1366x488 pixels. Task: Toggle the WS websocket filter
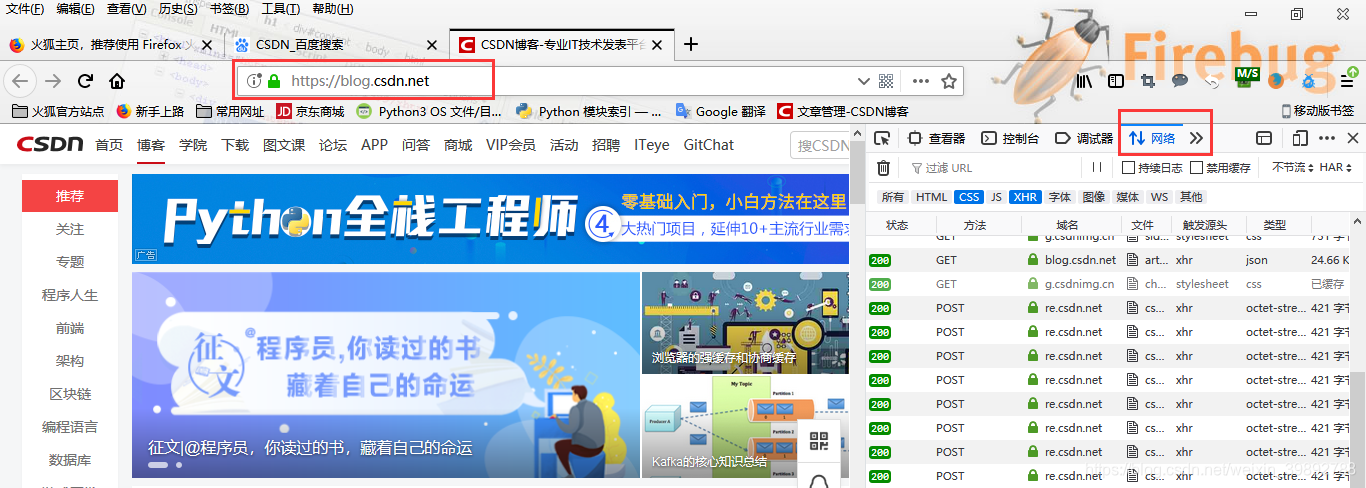tap(1159, 197)
